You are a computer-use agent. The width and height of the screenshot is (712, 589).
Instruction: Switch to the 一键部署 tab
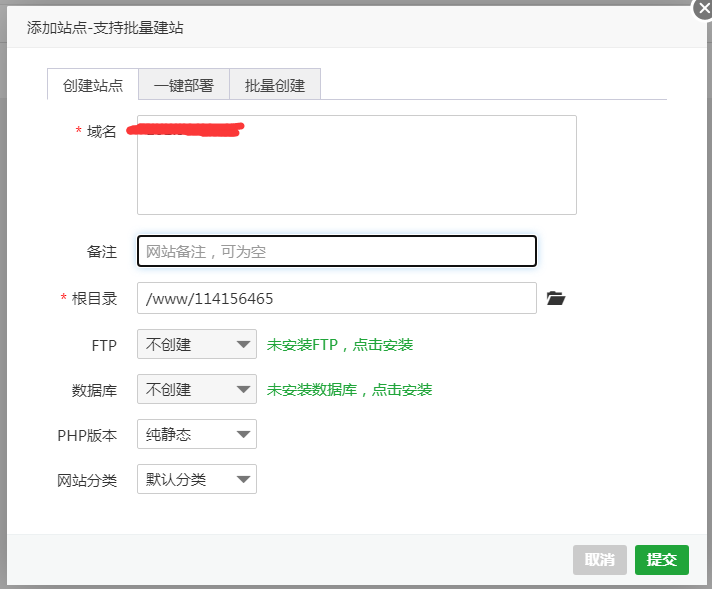(x=184, y=84)
